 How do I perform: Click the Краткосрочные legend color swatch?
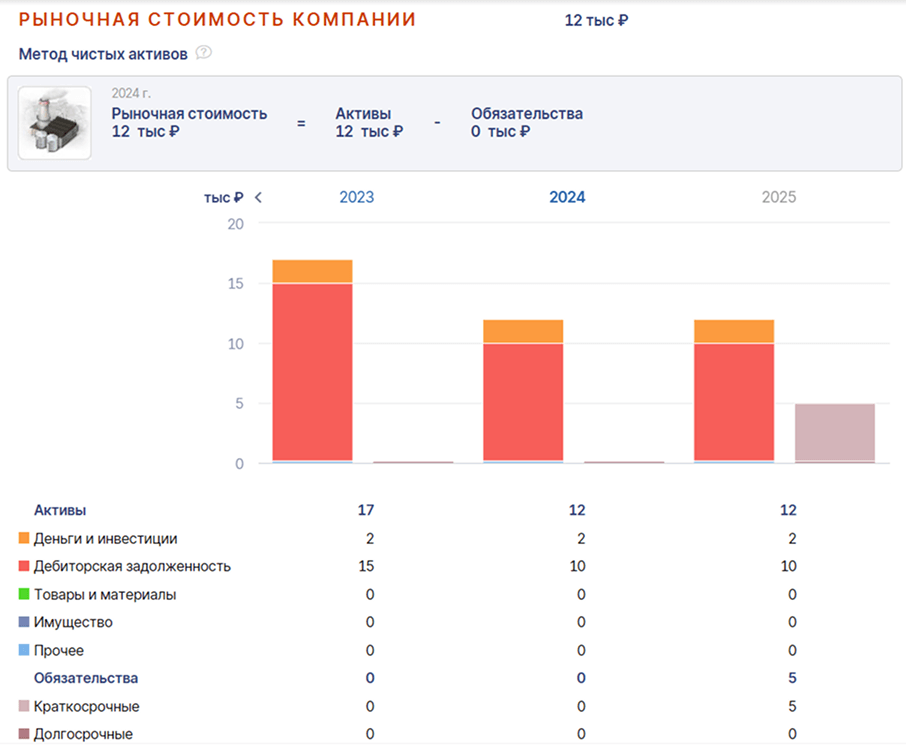pyautogui.click(x=24, y=706)
